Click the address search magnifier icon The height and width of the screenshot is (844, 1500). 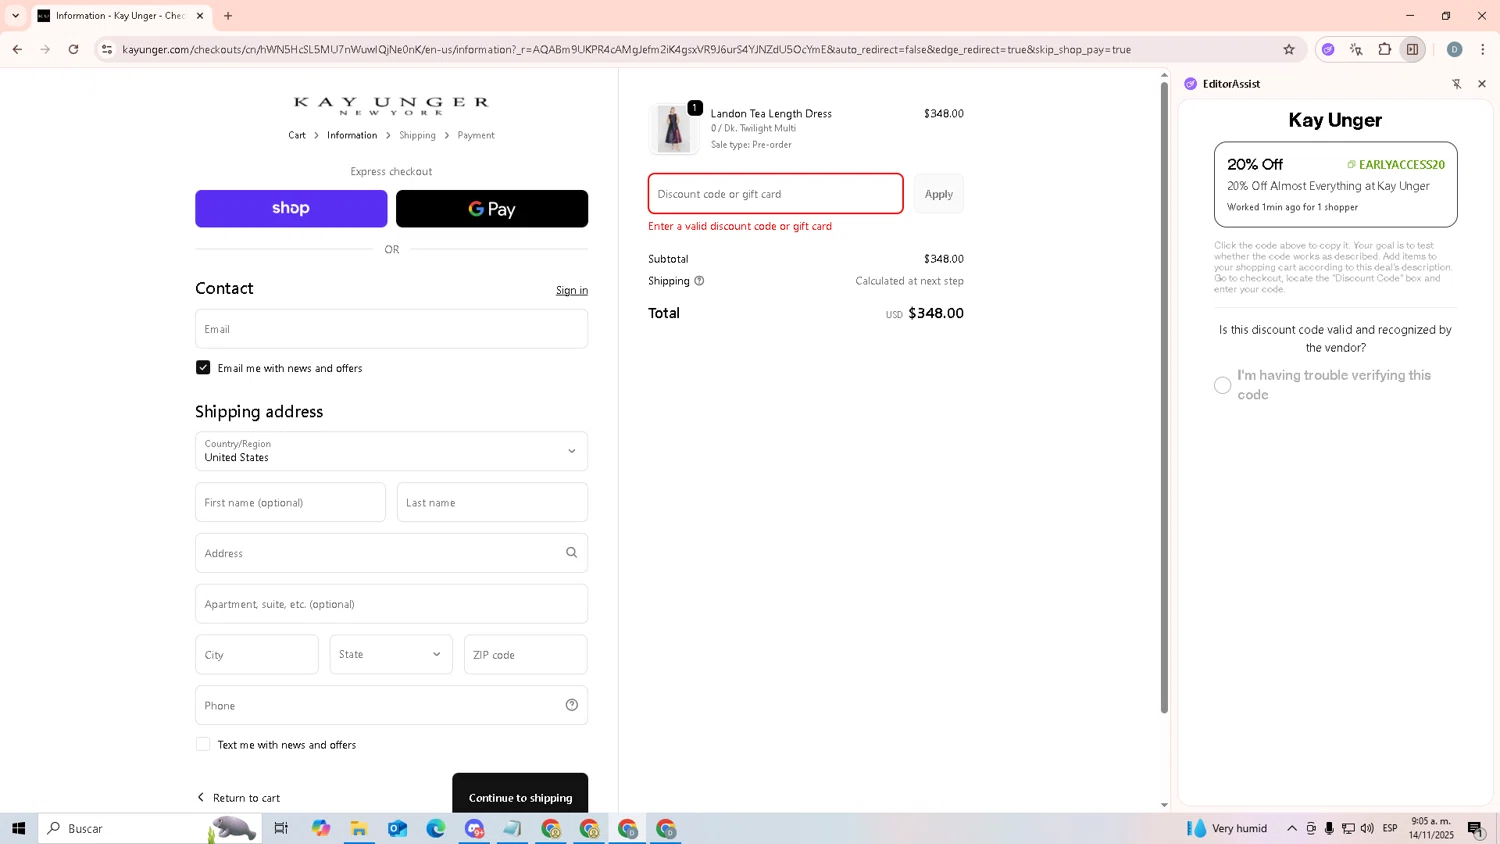571,553
